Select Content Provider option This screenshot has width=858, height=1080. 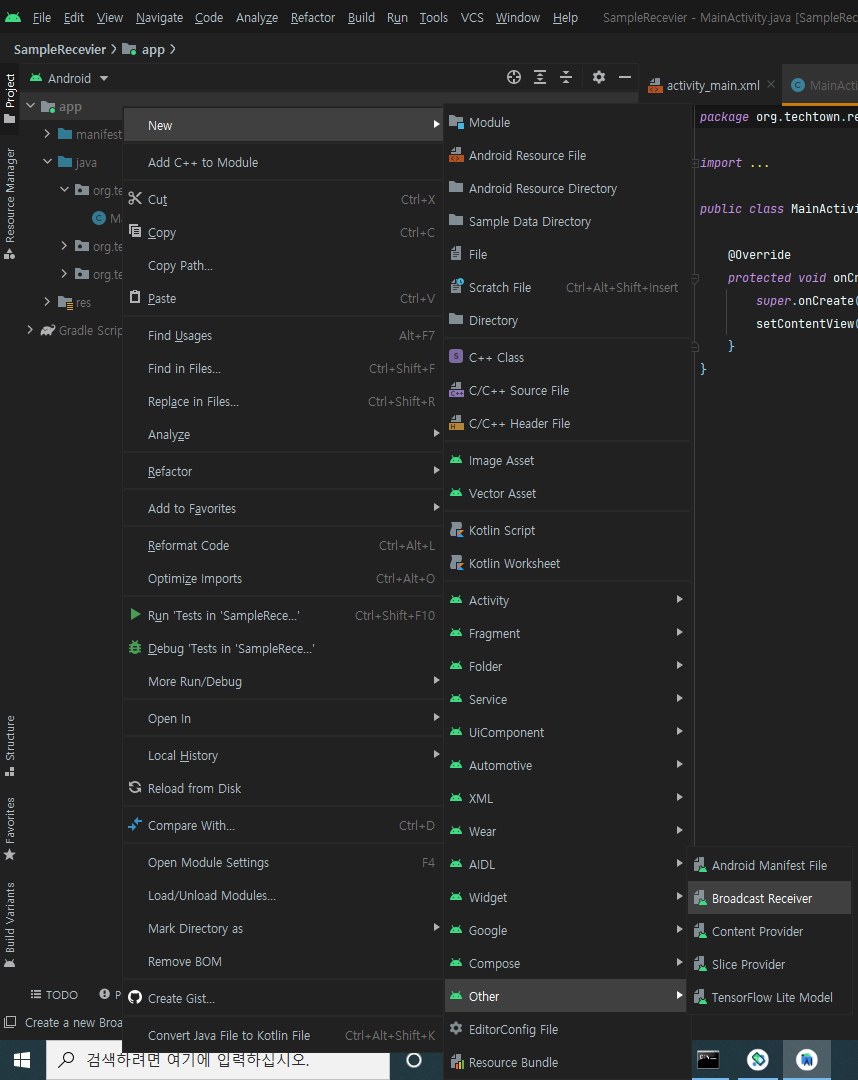pos(770,931)
